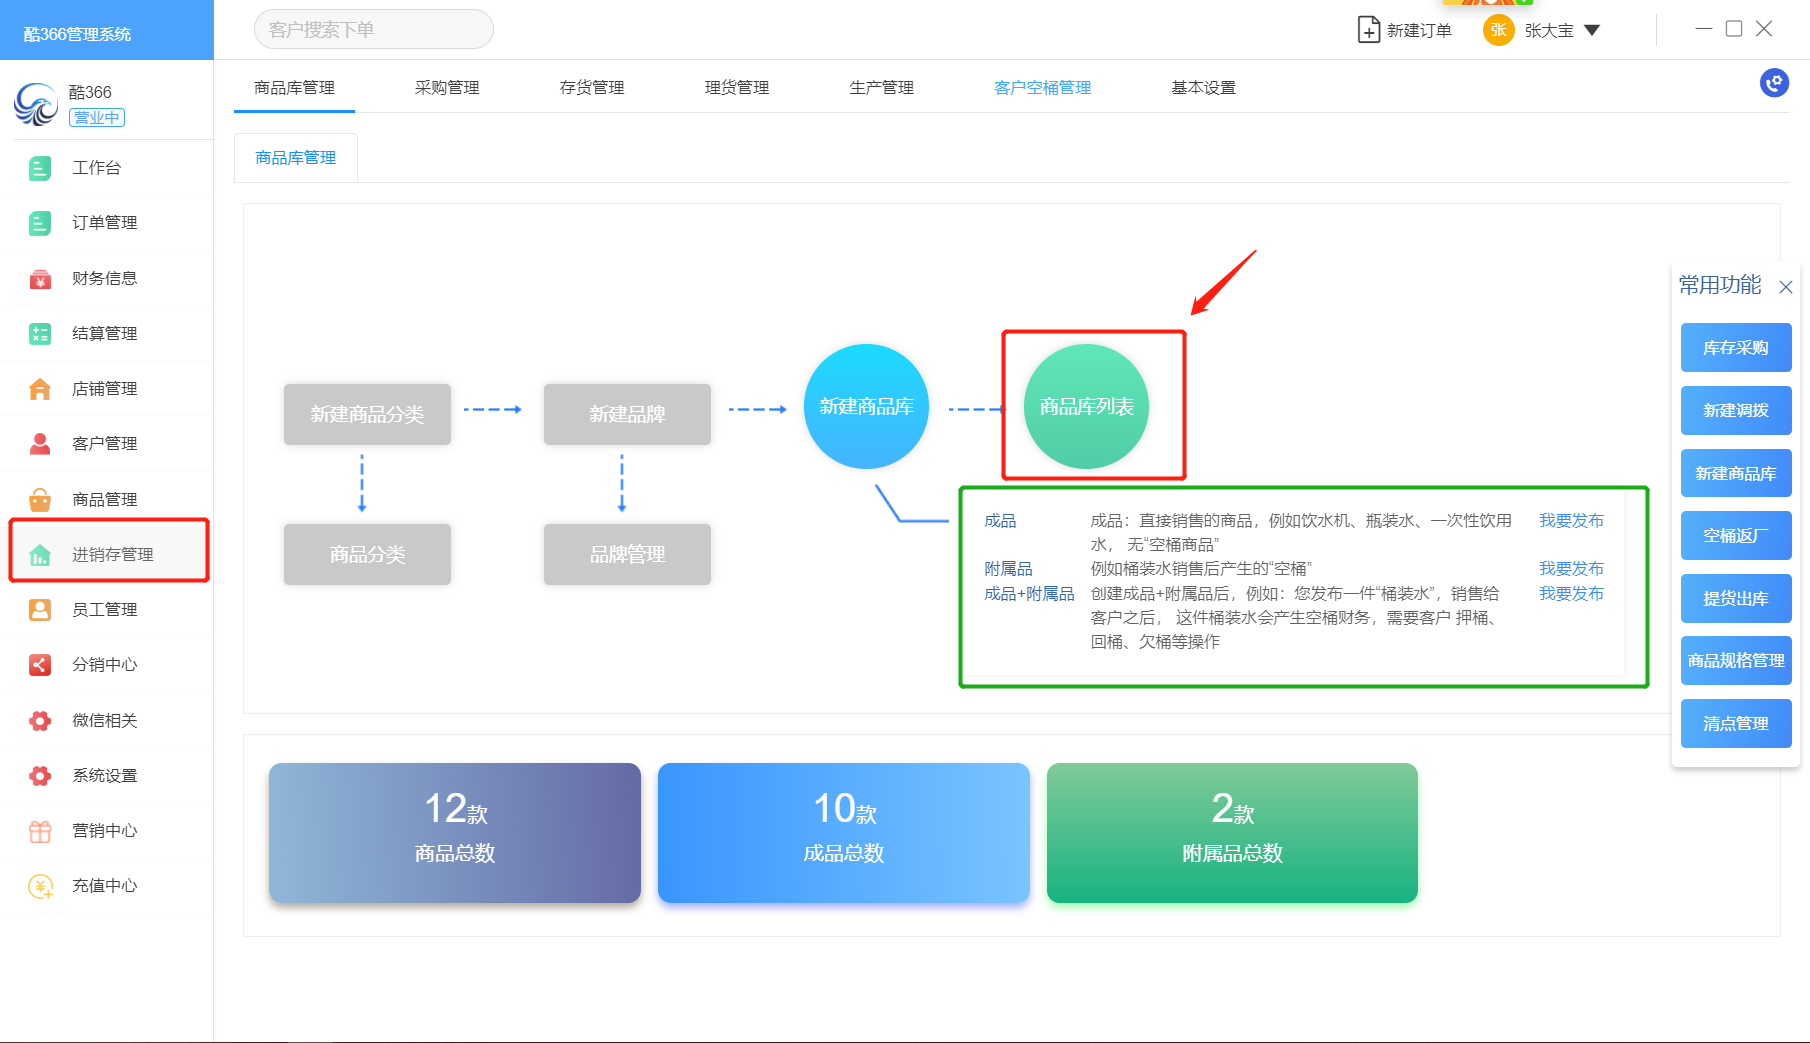1810x1043 pixels.
Task: Expand the 张大宝 user dropdown arrow
Action: (x=1592, y=30)
